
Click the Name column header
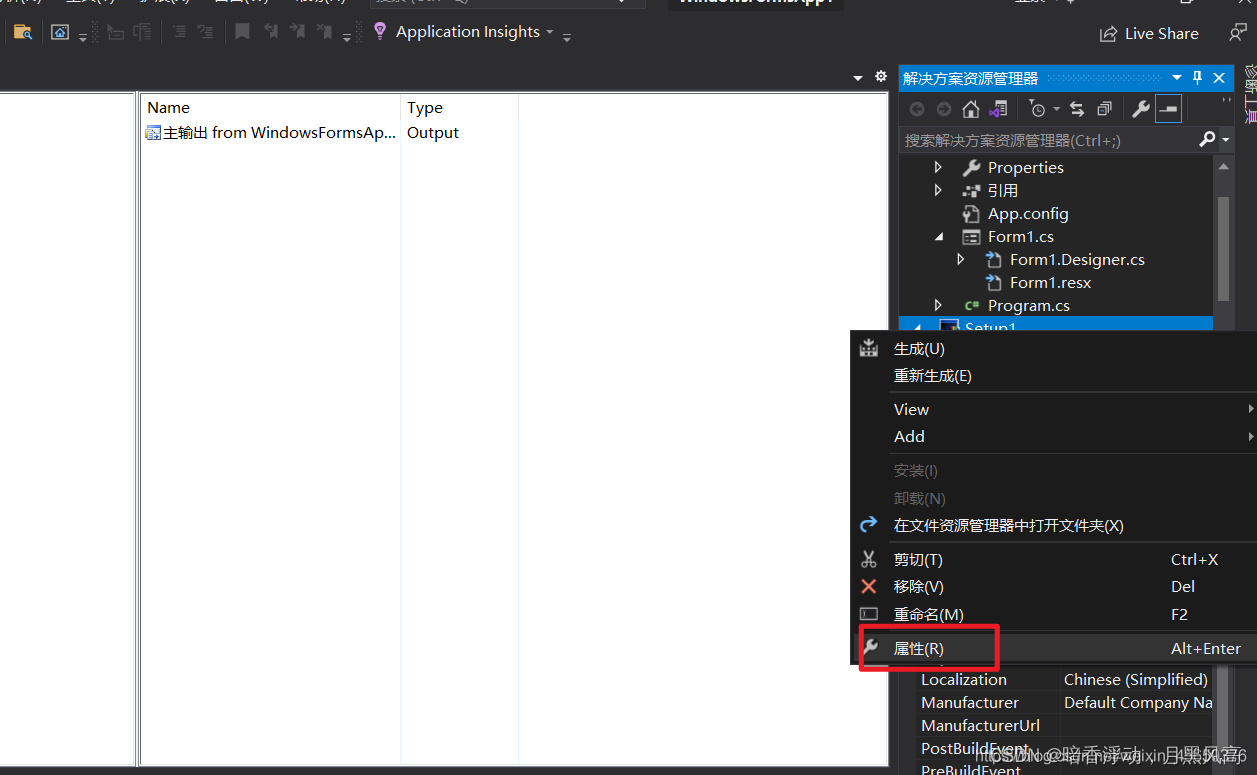pyautogui.click(x=270, y=107)
